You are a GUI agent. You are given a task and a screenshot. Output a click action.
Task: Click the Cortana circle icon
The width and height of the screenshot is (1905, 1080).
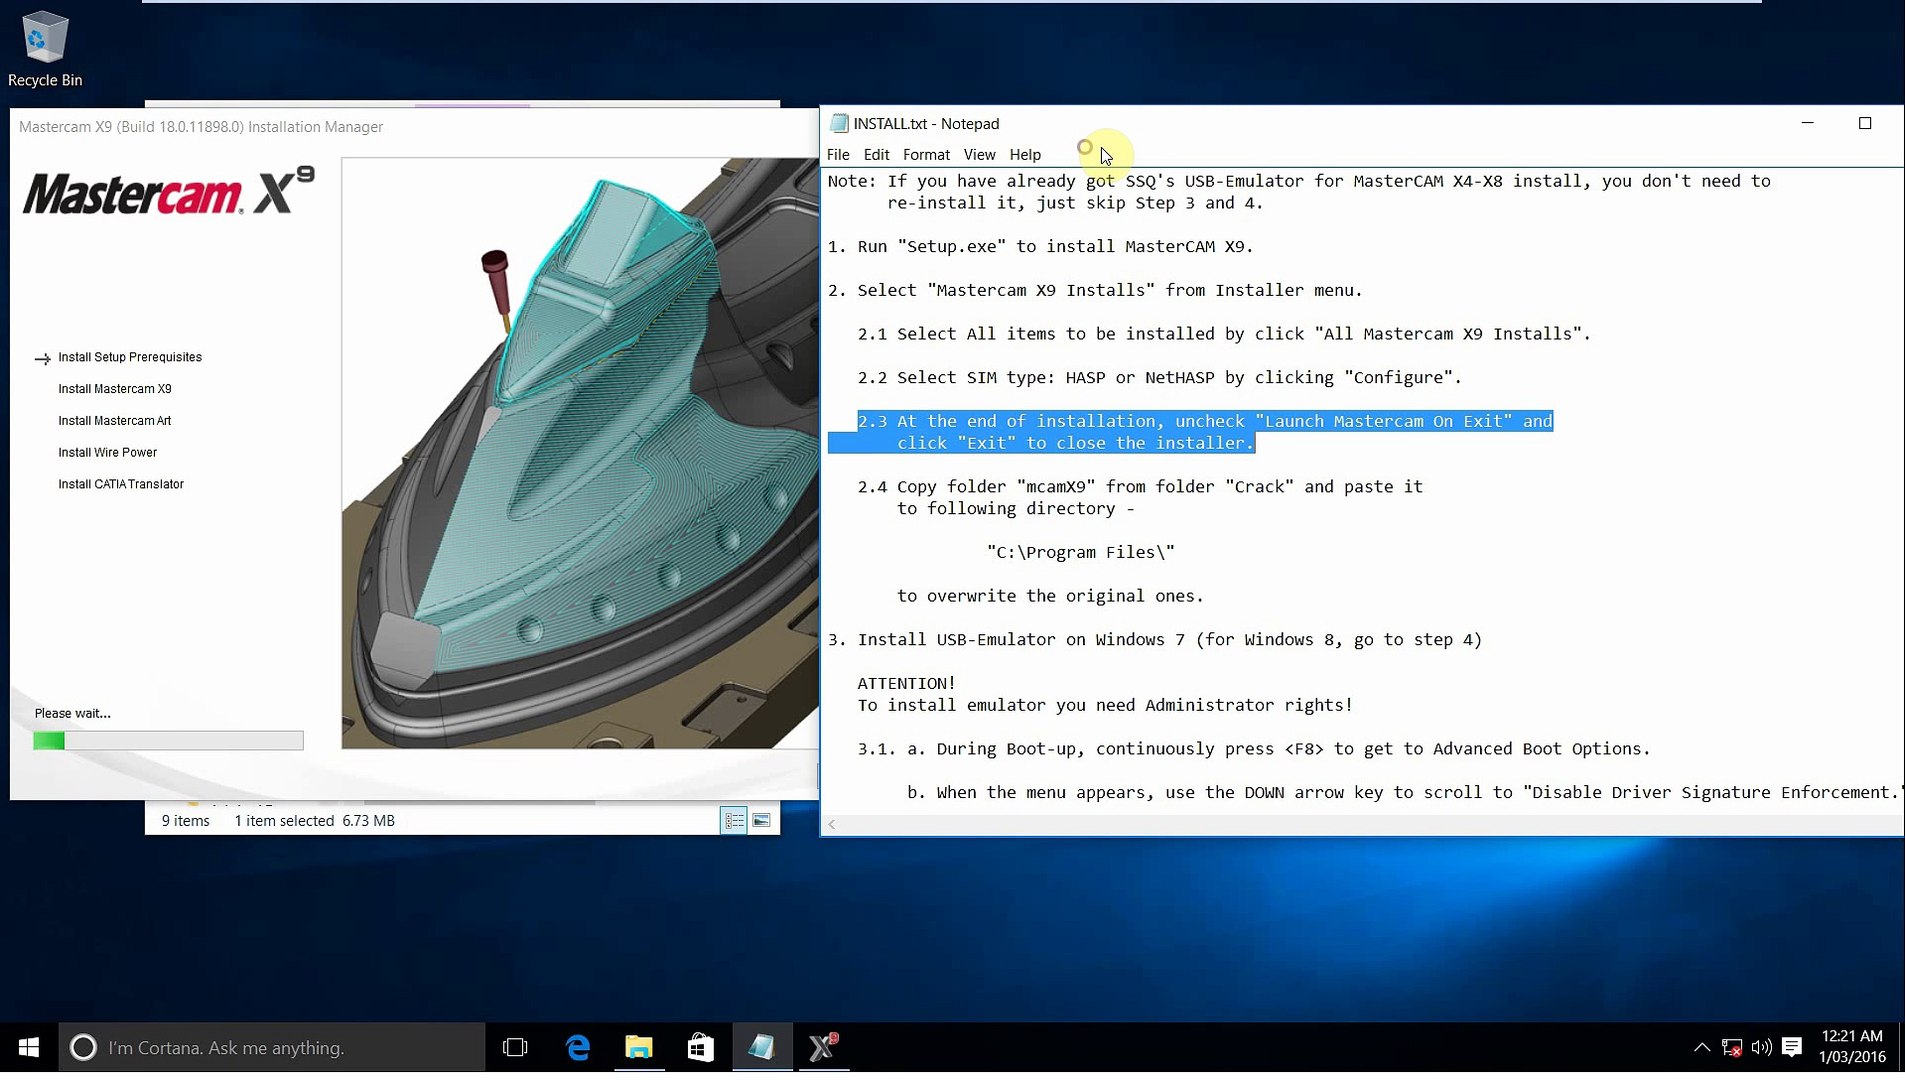(x=83, y=1047)
